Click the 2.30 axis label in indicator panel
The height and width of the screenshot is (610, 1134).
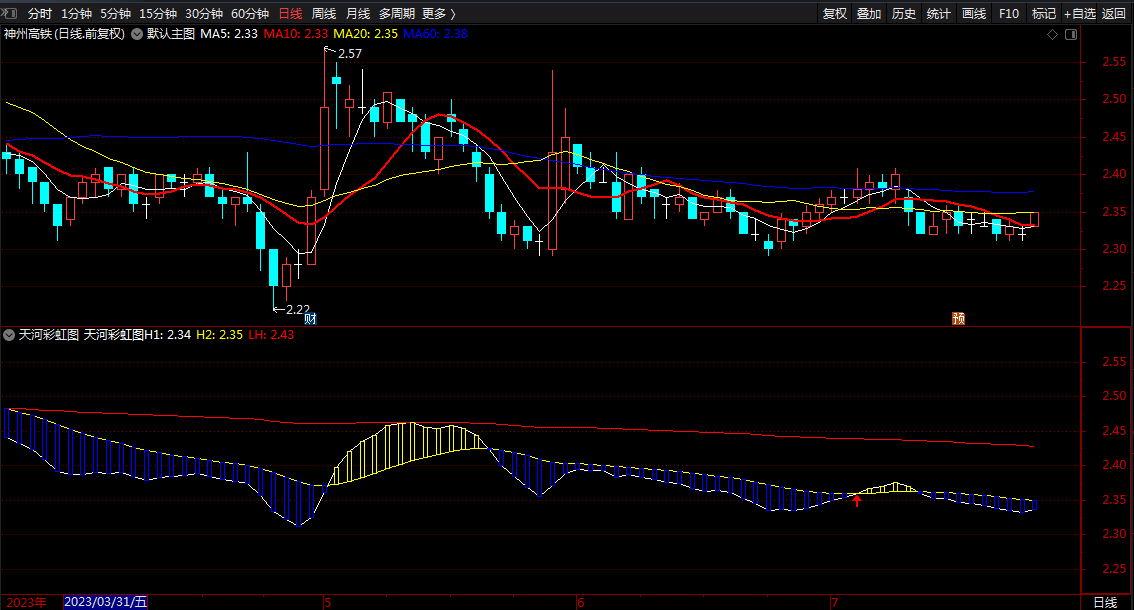1114,534
